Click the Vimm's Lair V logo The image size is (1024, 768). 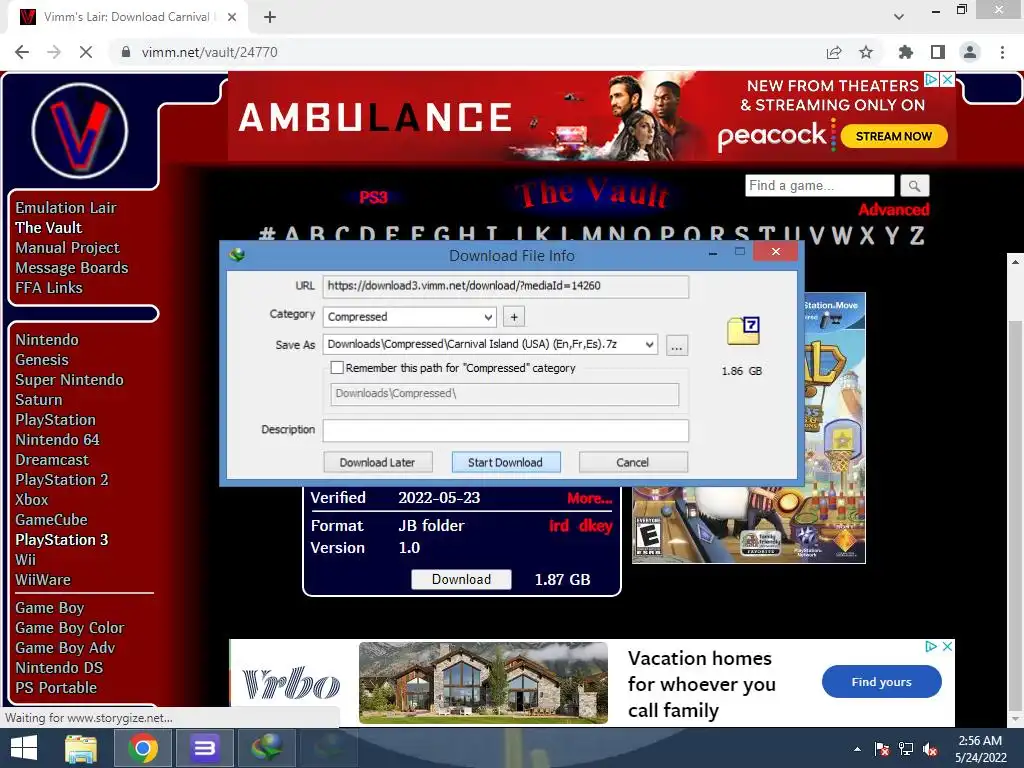(80, 130)
